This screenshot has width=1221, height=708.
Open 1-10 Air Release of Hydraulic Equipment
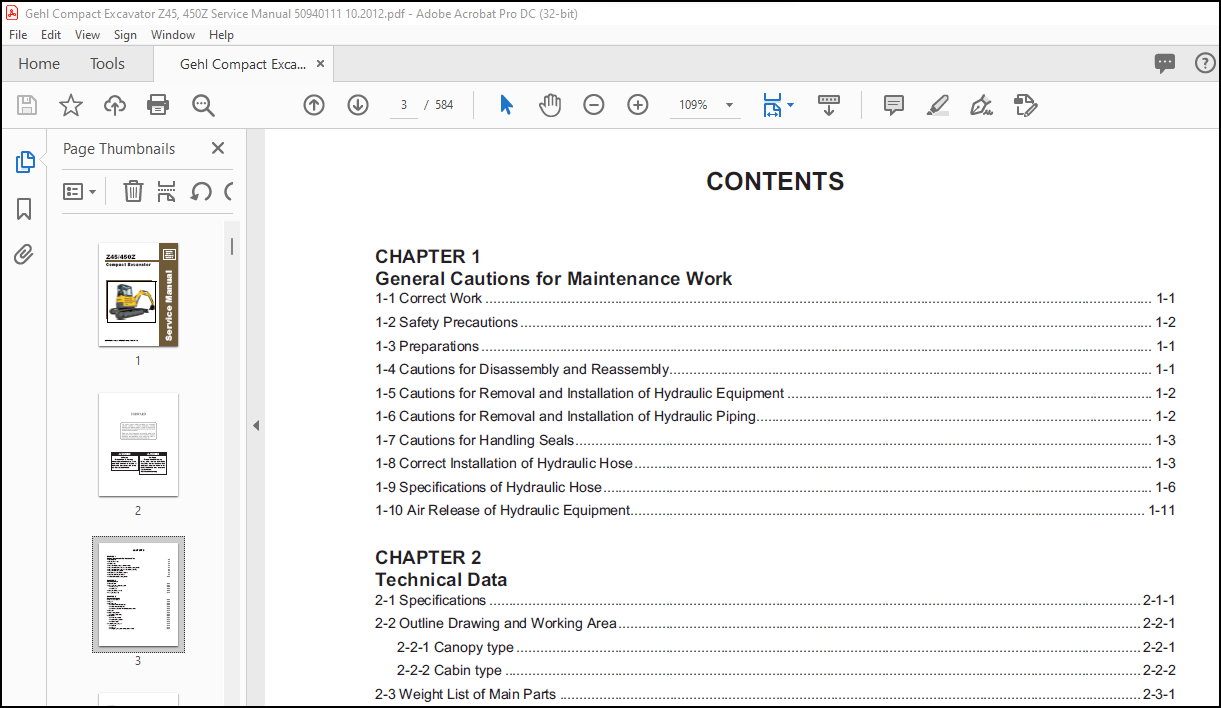(x=775, y=510)
